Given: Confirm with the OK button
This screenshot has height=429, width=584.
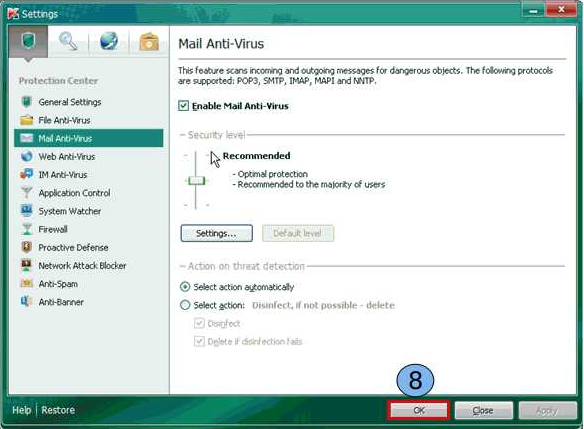Looking at the screenshot, I should coord(419,410).
